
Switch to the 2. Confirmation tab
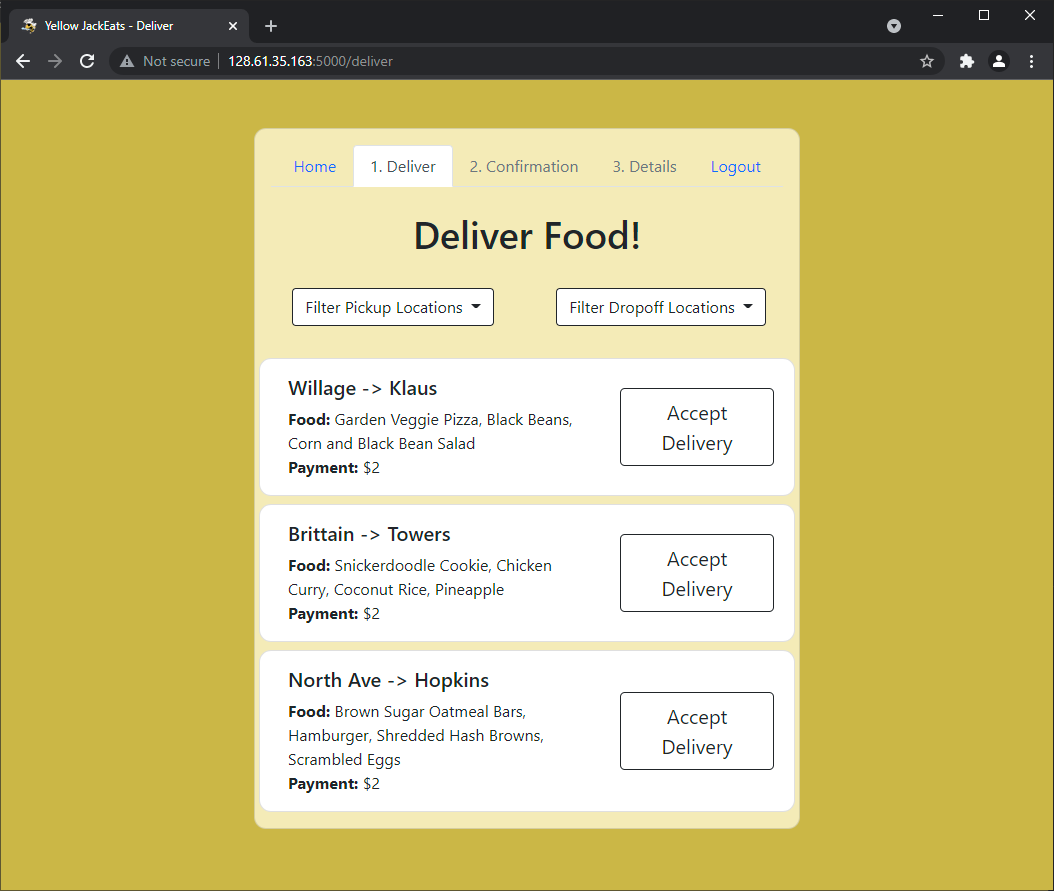tap(524, 166)
